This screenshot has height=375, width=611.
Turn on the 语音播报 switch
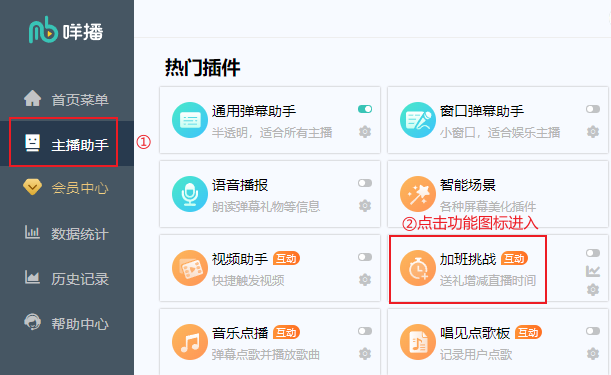coord(365,183)
